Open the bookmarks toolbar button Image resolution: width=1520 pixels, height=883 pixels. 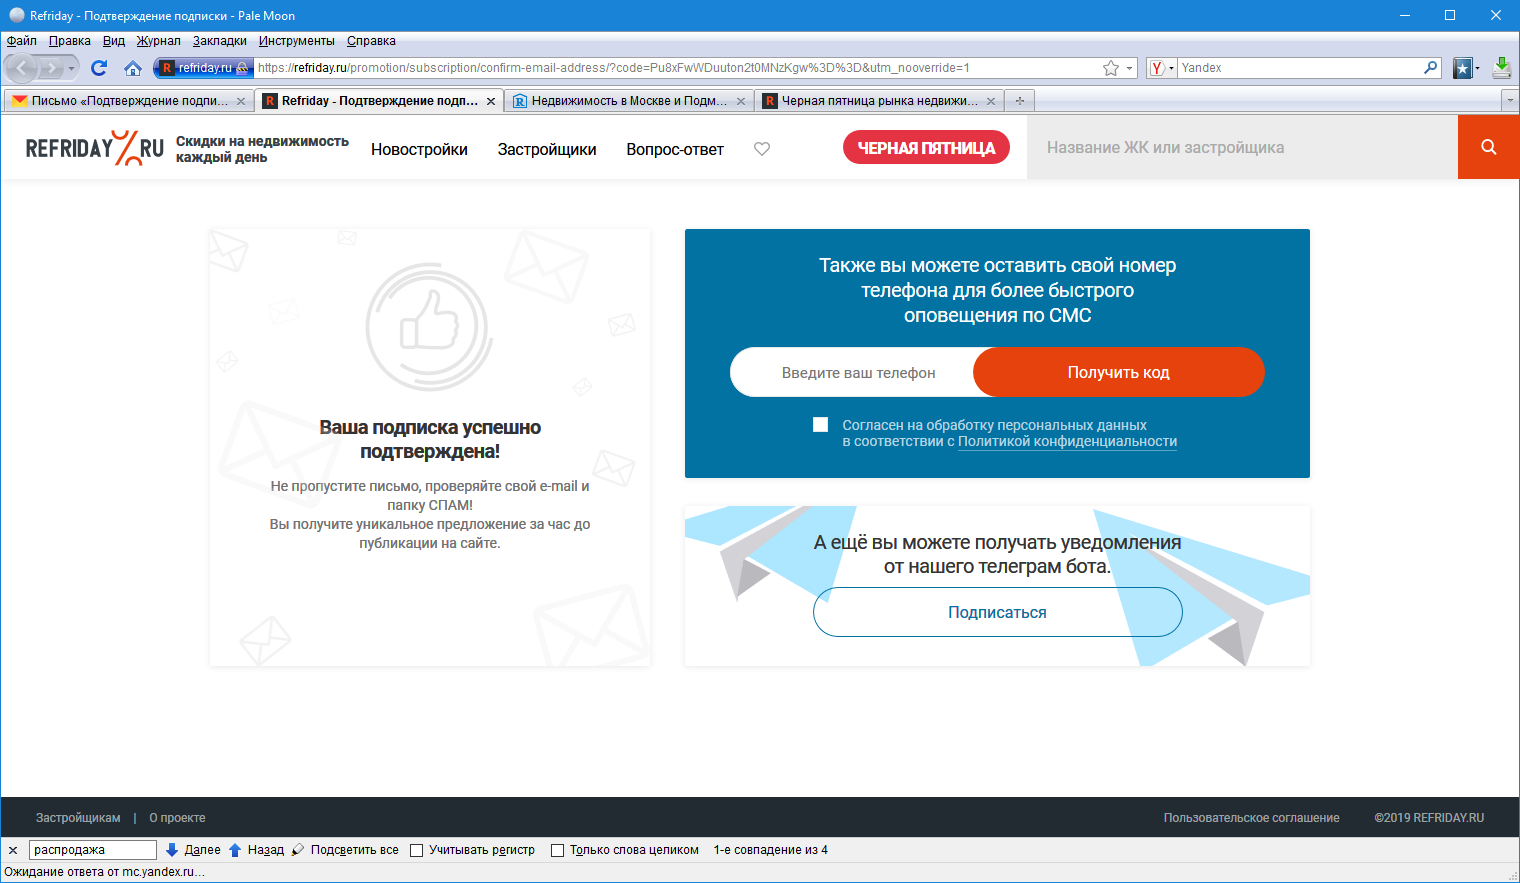(x=1462, y=68)
